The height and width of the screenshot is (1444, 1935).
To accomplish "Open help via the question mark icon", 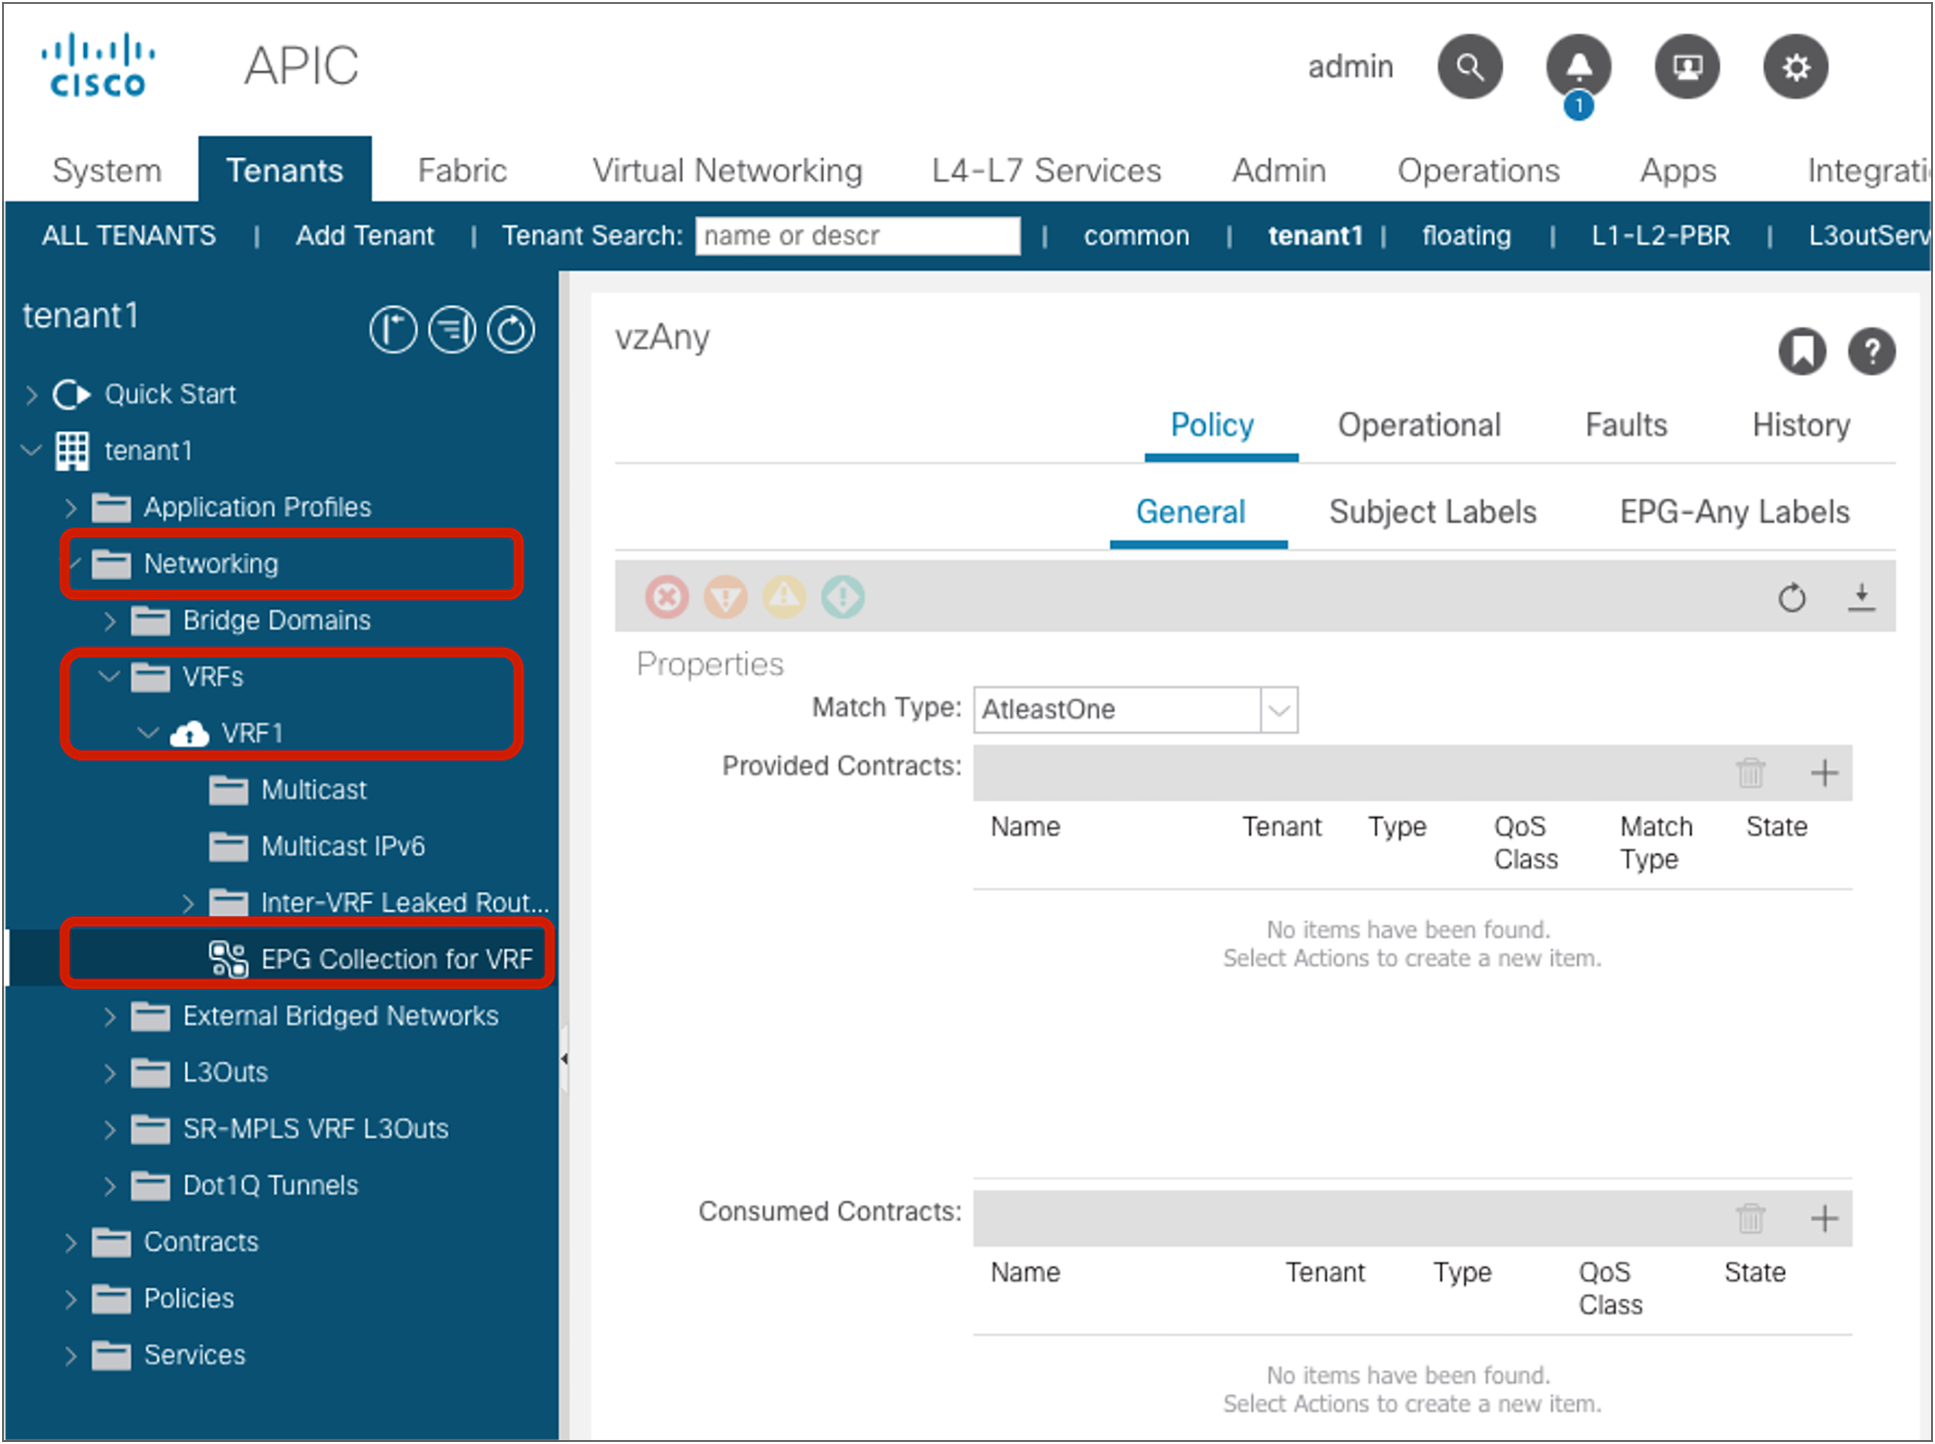I will (x=1872, y=351).
